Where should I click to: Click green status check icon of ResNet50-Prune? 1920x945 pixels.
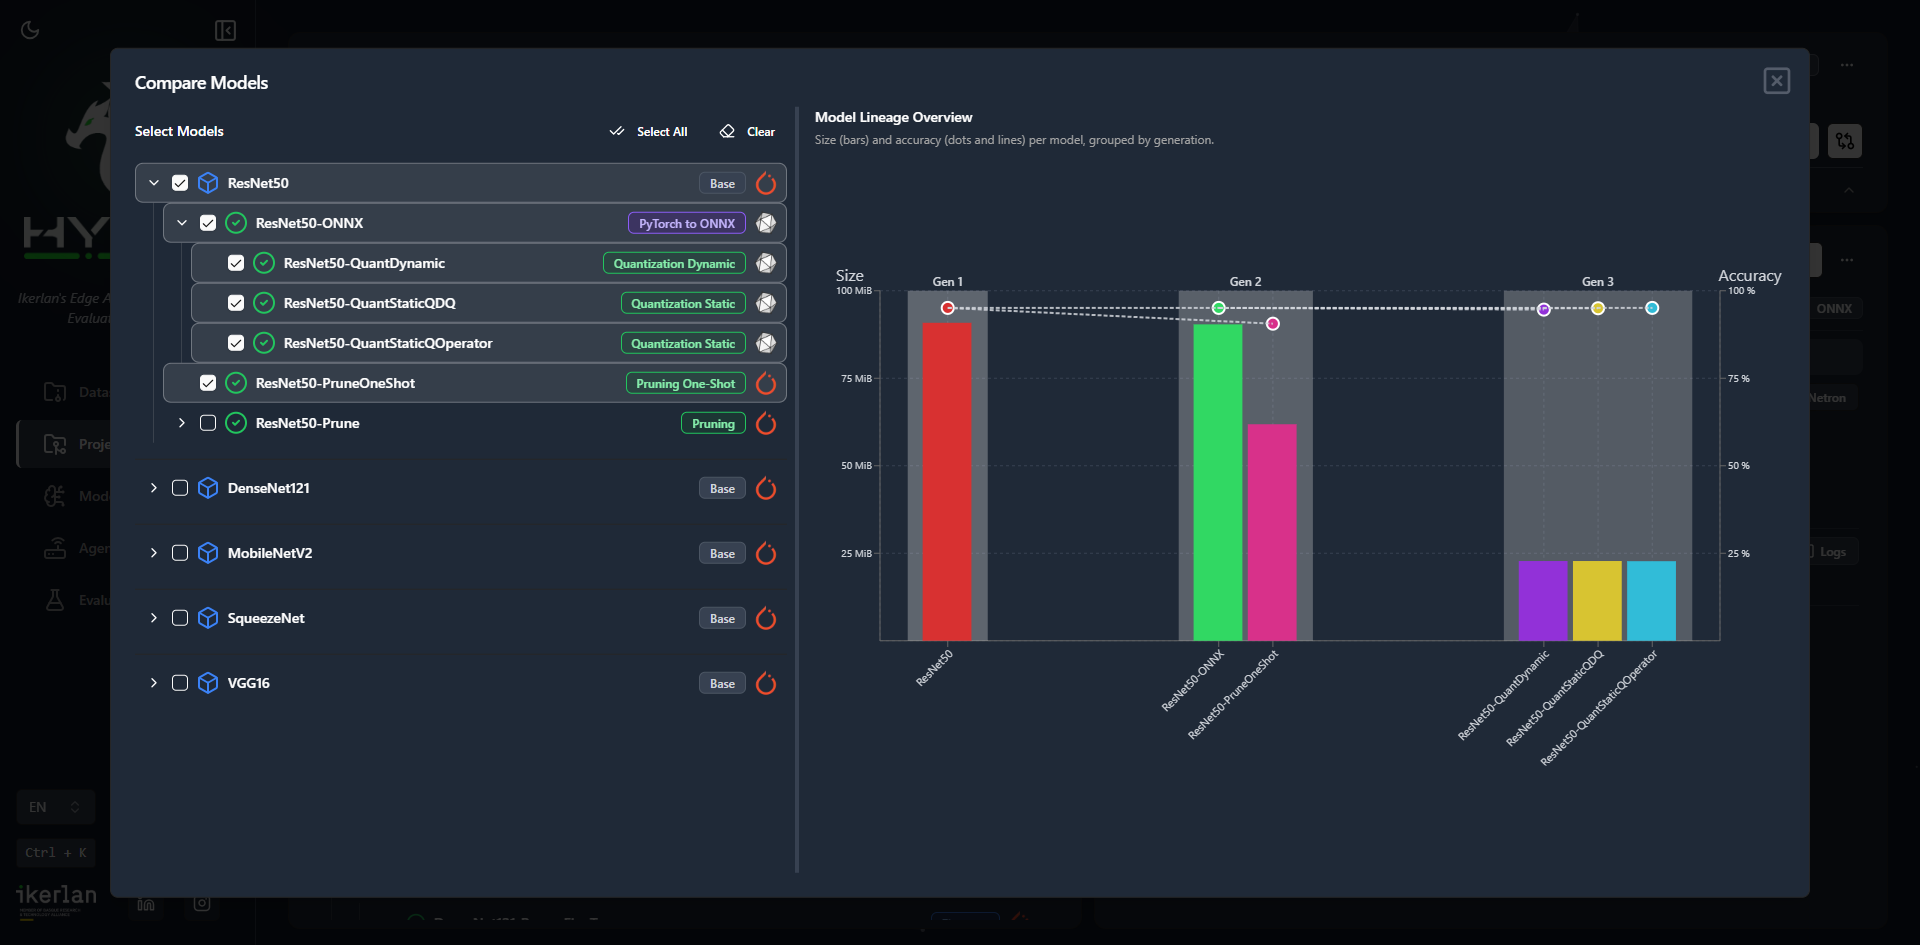pos(236,423)
